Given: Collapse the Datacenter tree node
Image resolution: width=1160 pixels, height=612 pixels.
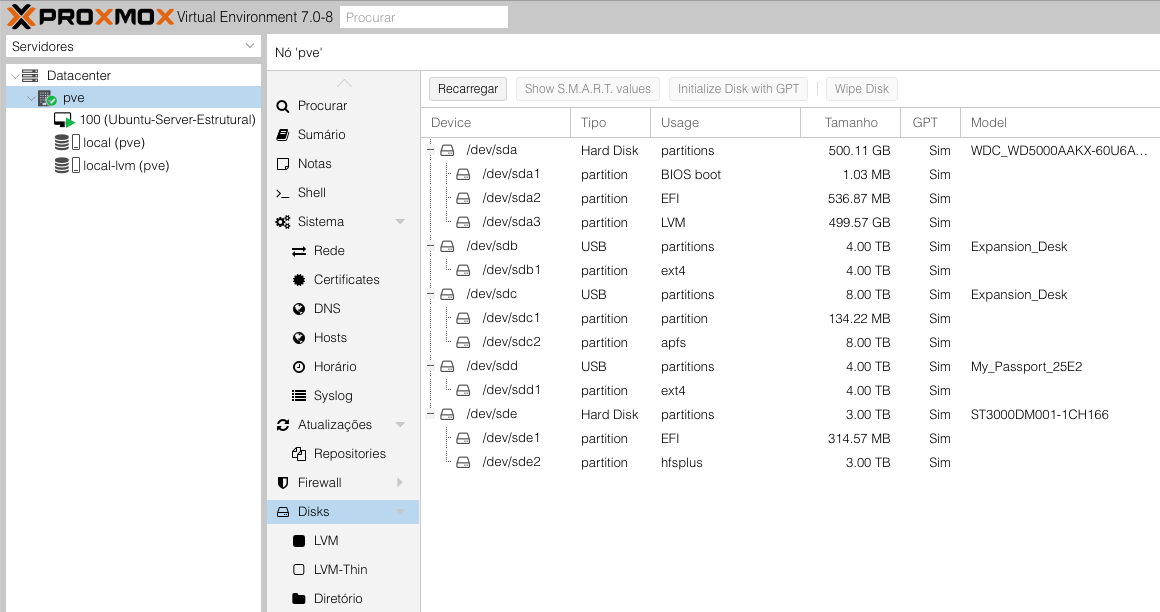Looking at the screenshot, I should click(14, 76).
